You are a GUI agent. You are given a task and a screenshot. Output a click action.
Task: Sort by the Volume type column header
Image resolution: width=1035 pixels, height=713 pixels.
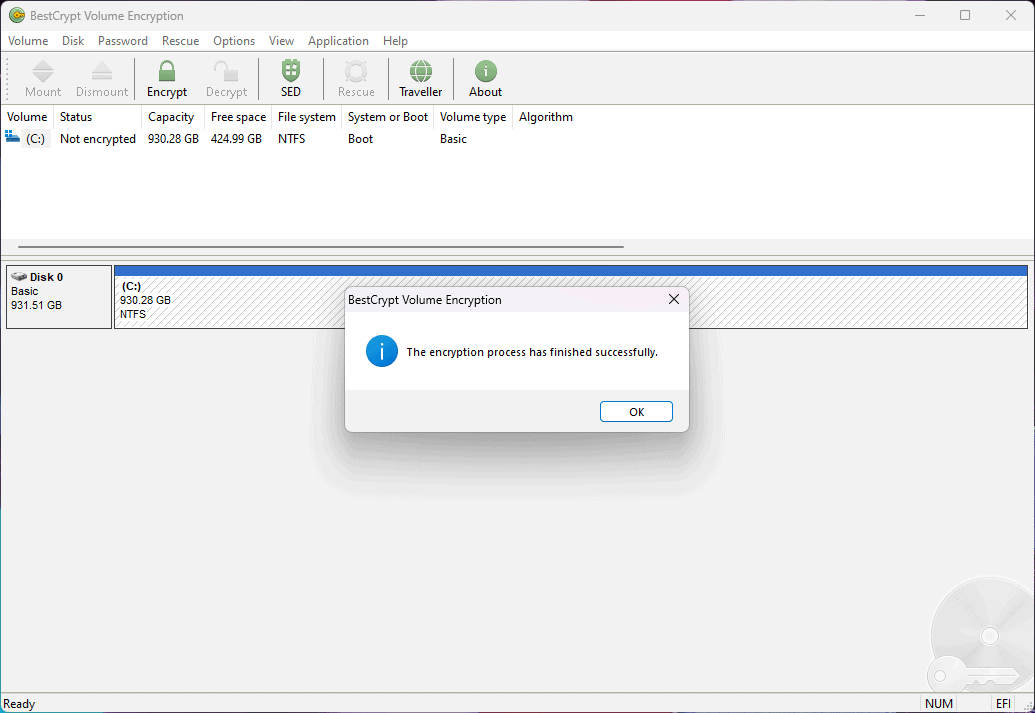click(473, 117)
